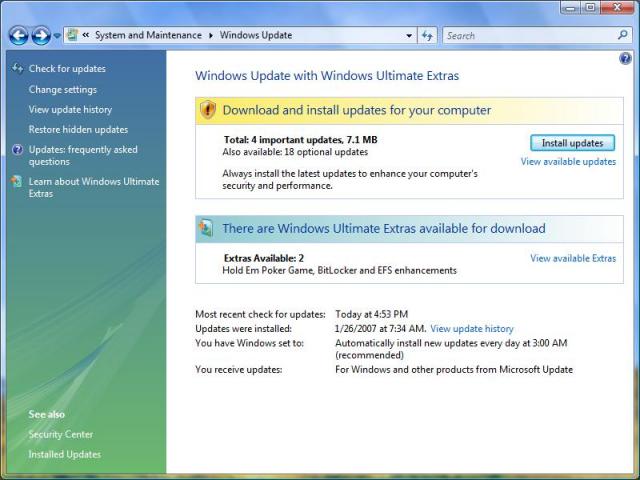Click the Check for updates icon in sidebar
This screenshot has width=640, height=480.
coord(17,68)
